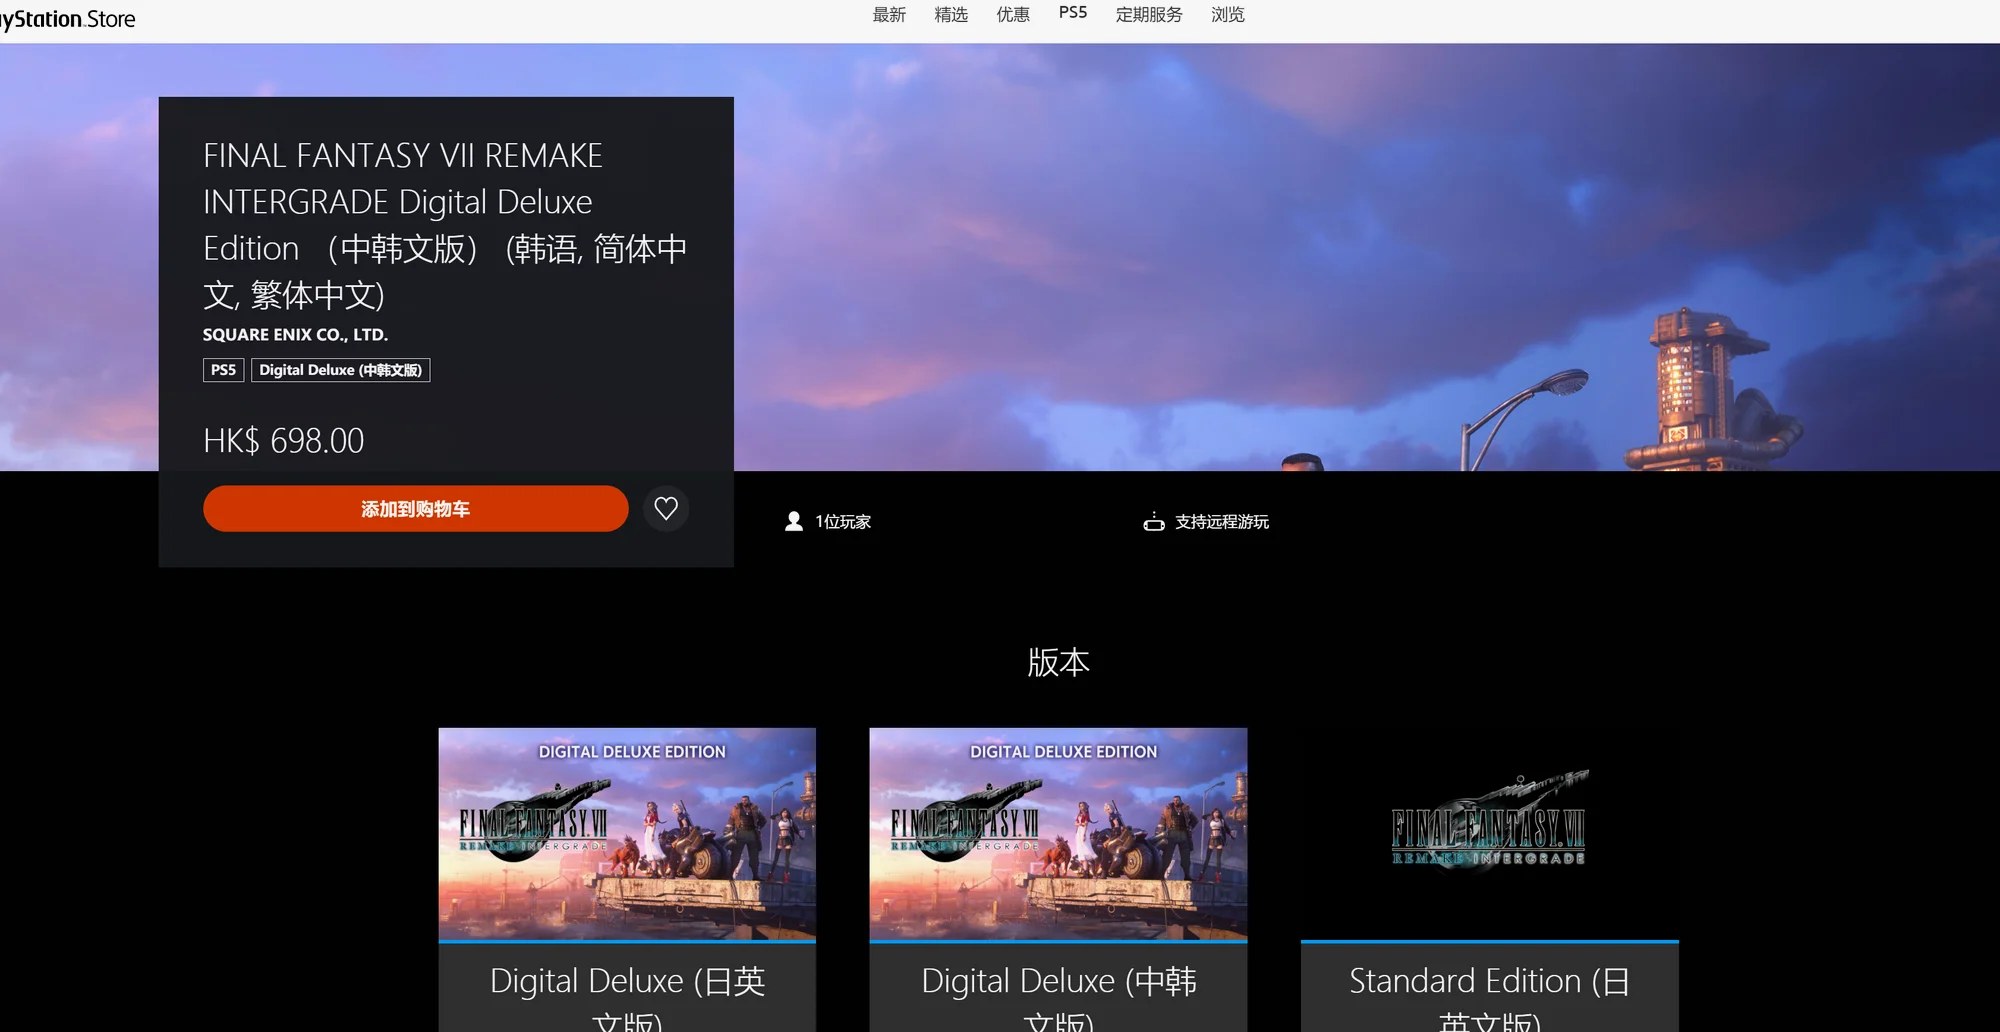Open the Digital Deluxe (日英文版) edition thumbnail
The image size is (2000, 1032).
click(x=627, y=834)
